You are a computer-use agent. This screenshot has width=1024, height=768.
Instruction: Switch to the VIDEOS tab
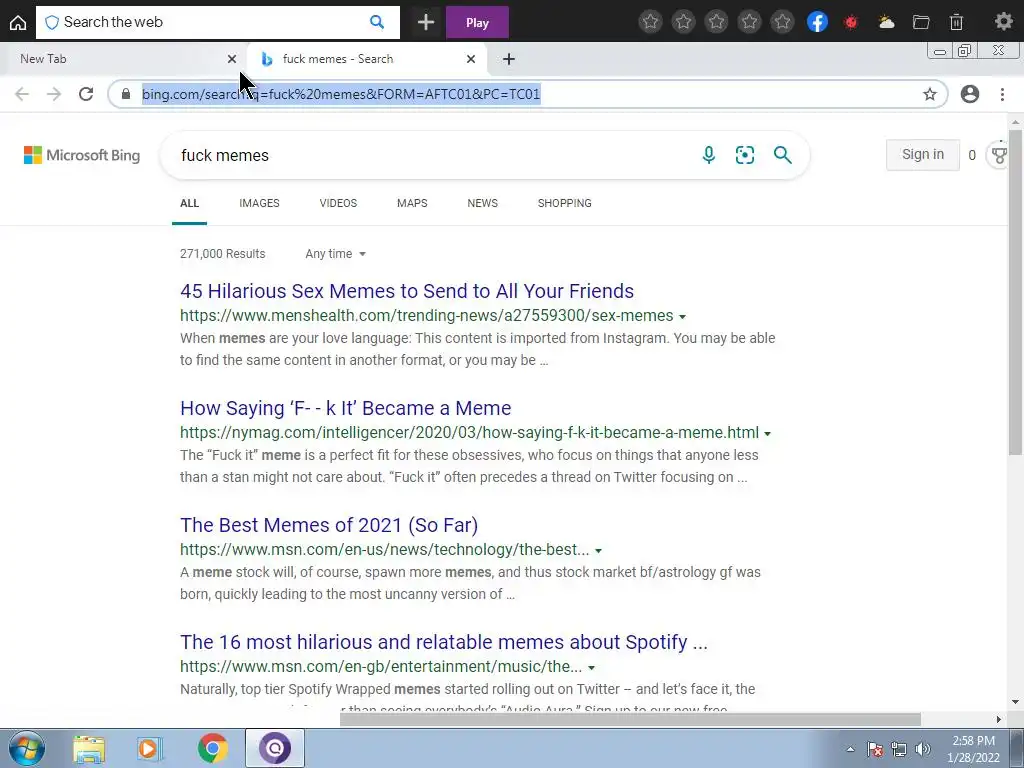pyautogui.click(x=338, y=203)
